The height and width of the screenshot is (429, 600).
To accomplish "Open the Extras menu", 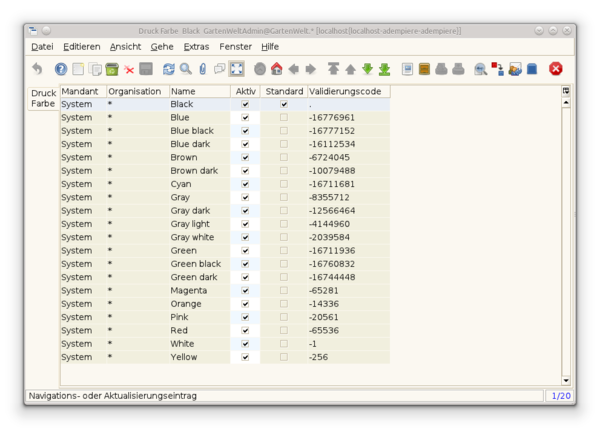I will [x=196, y=47].
